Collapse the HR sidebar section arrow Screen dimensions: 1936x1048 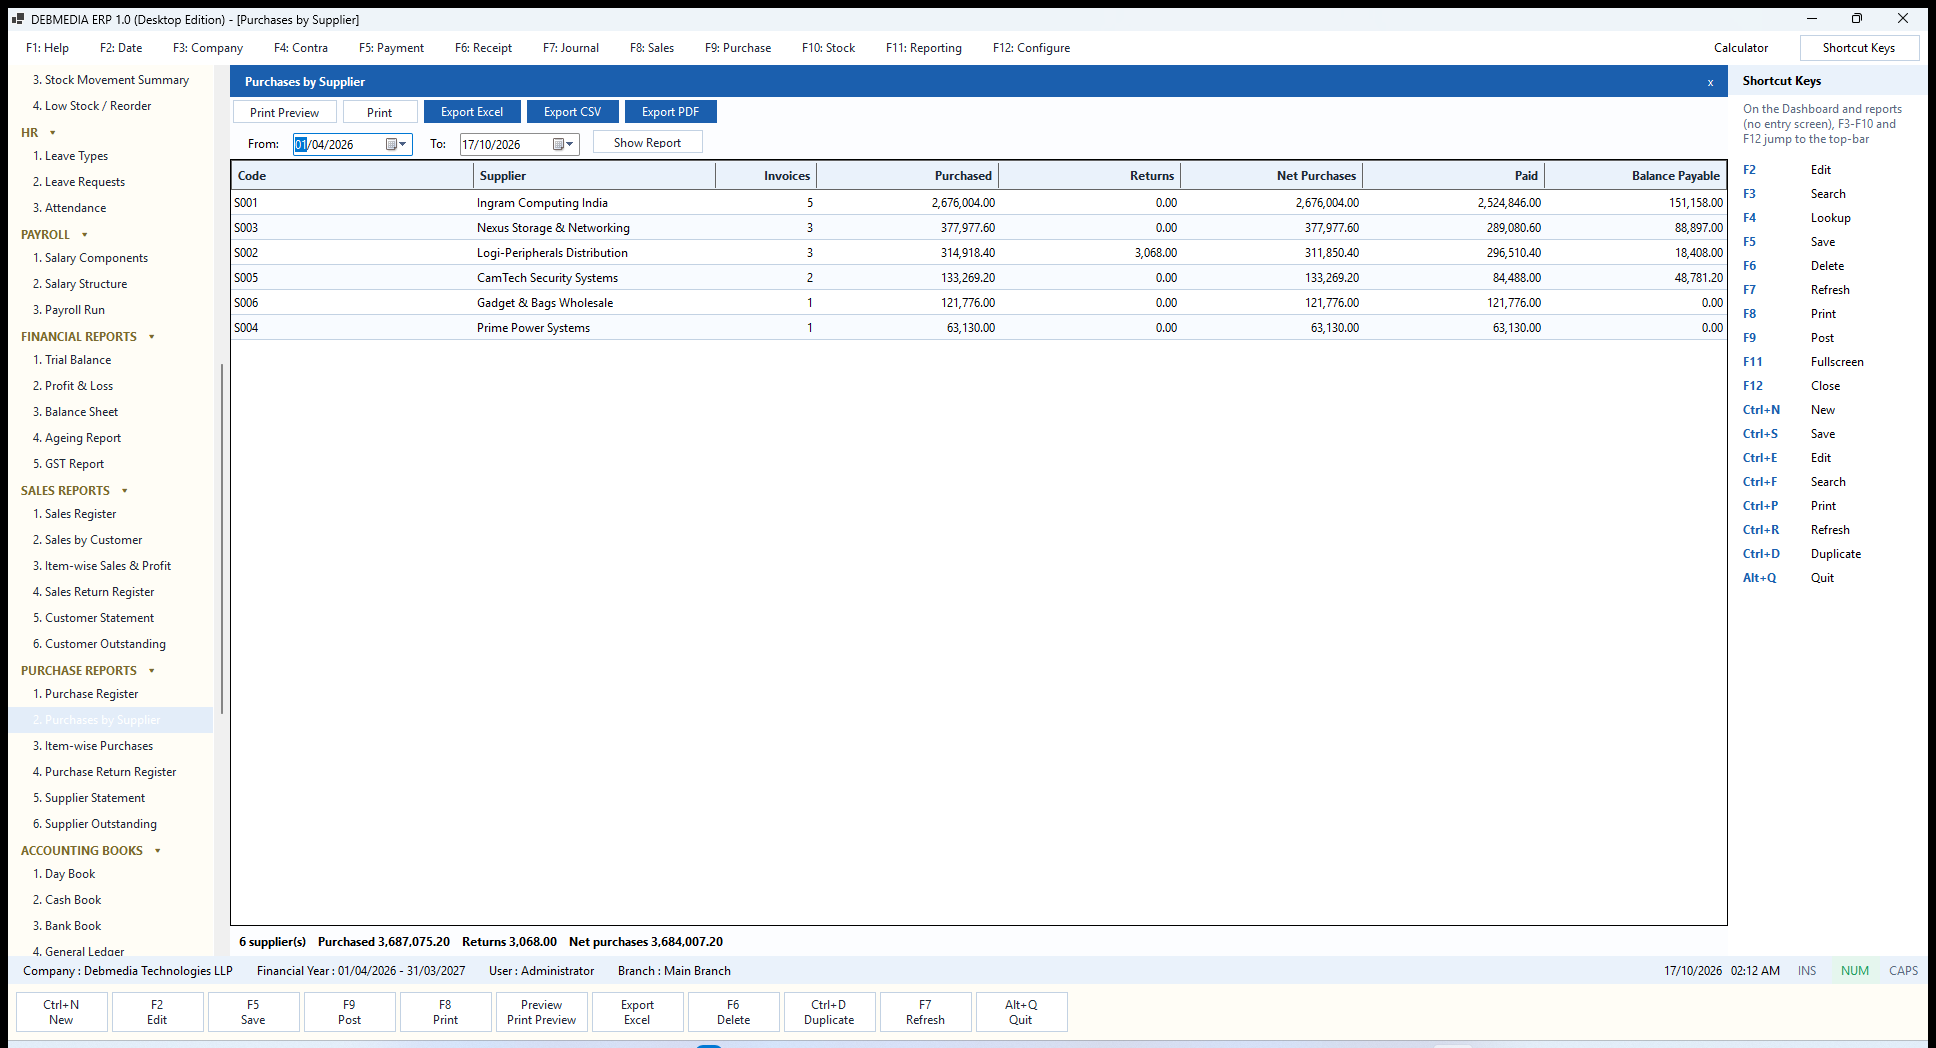point(53,133)
